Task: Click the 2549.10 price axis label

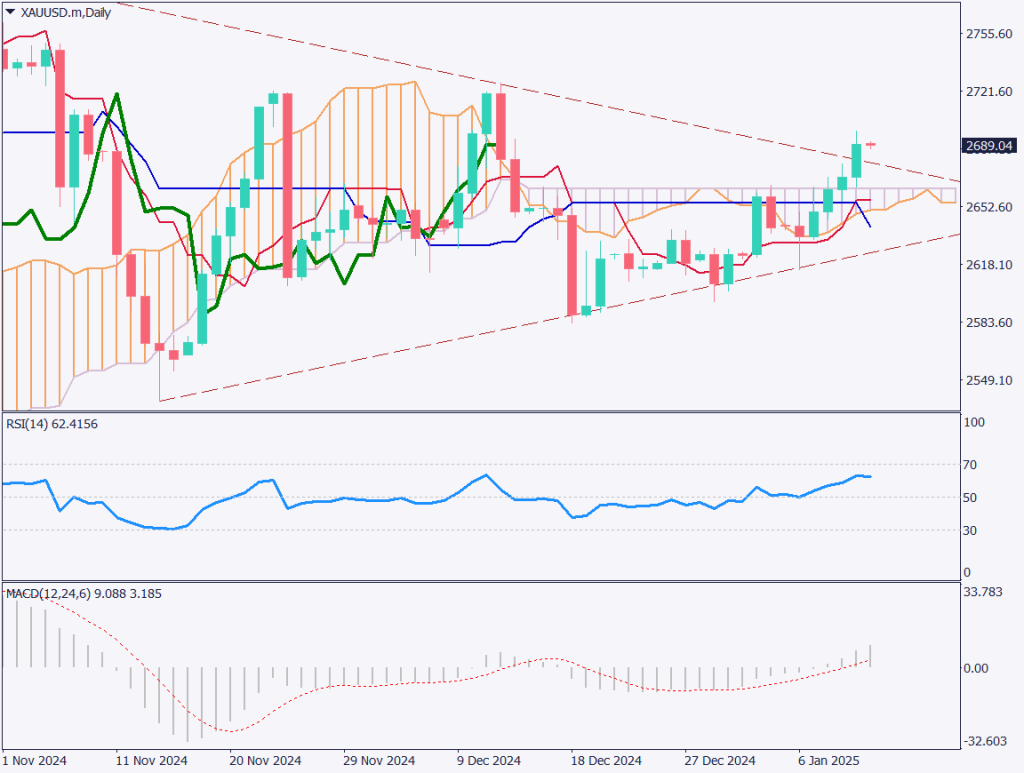Action: tap(990, 380)
